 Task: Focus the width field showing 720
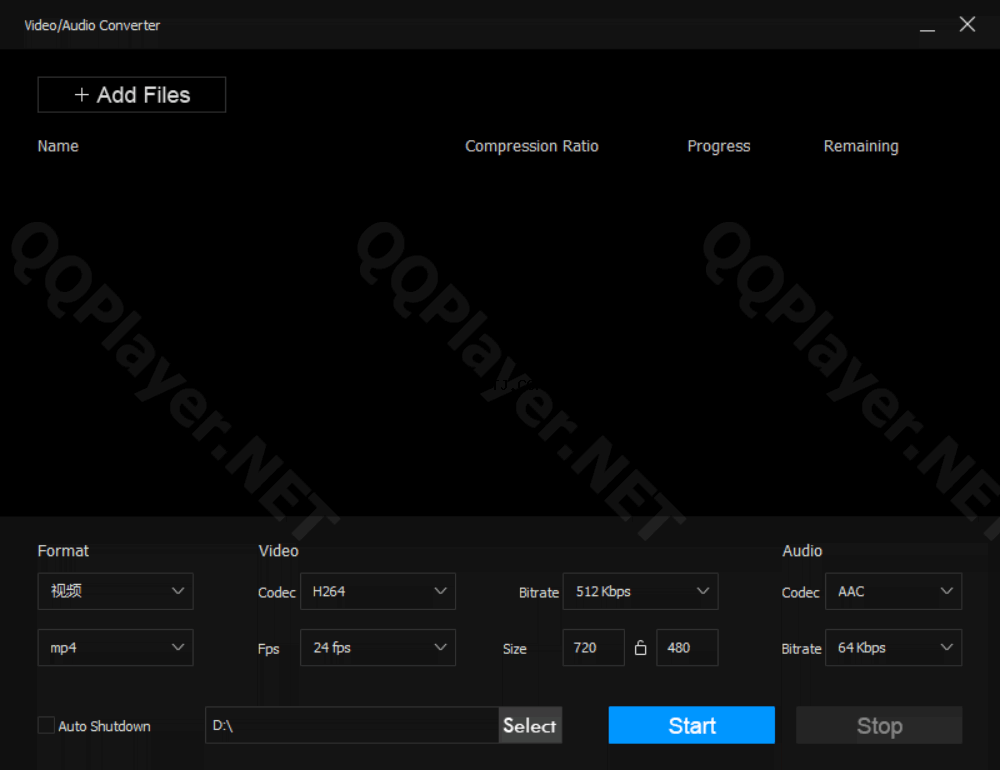[593, 648]
